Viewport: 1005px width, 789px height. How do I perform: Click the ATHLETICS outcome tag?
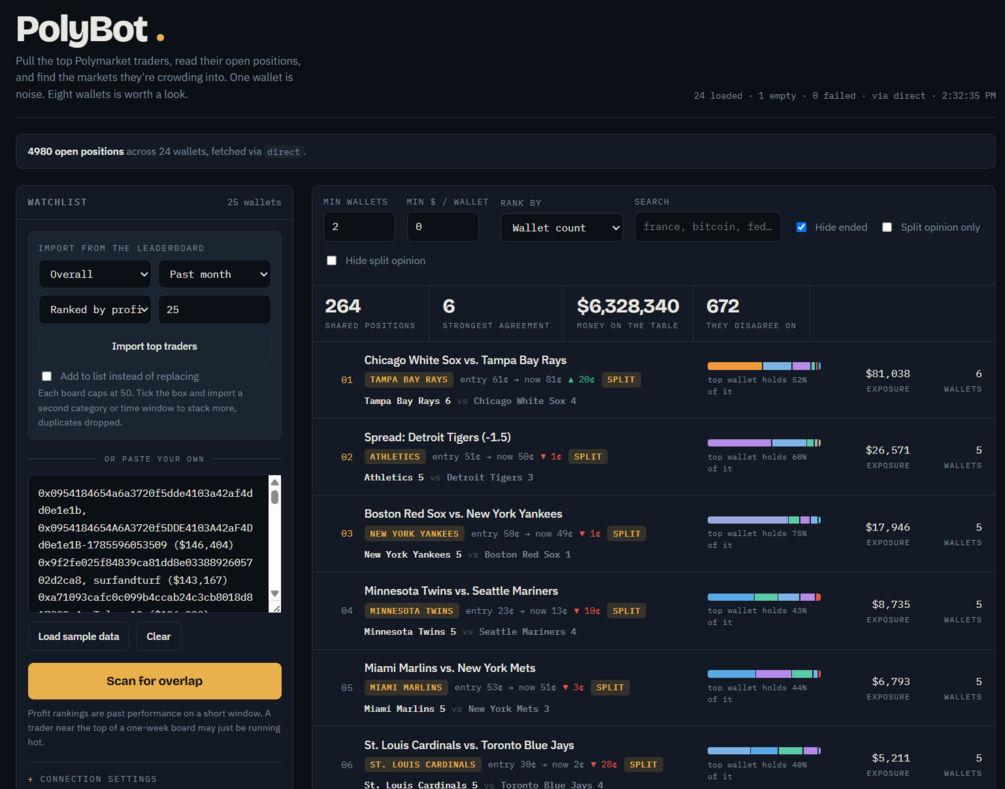395,456
